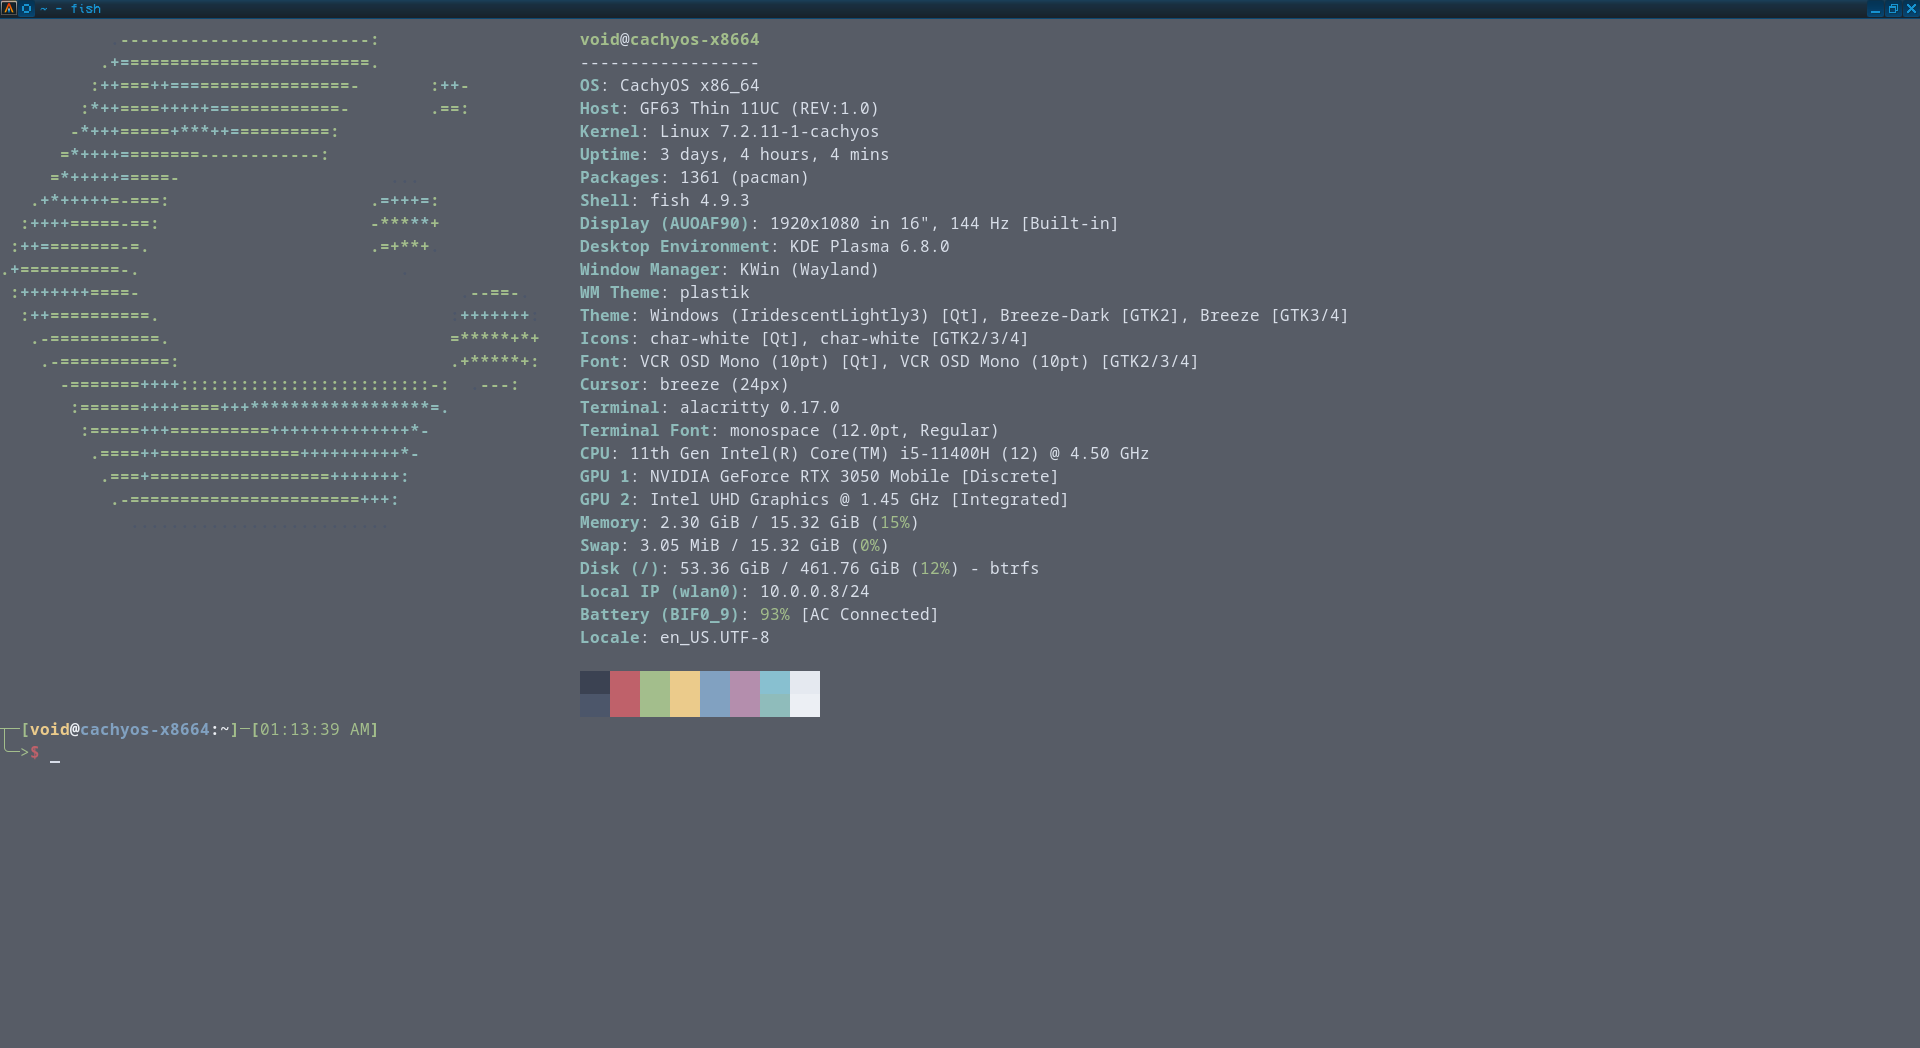Click the CPU i5-11400H line
Screen dimensions: 1920x1048
(x=864, y=454)
